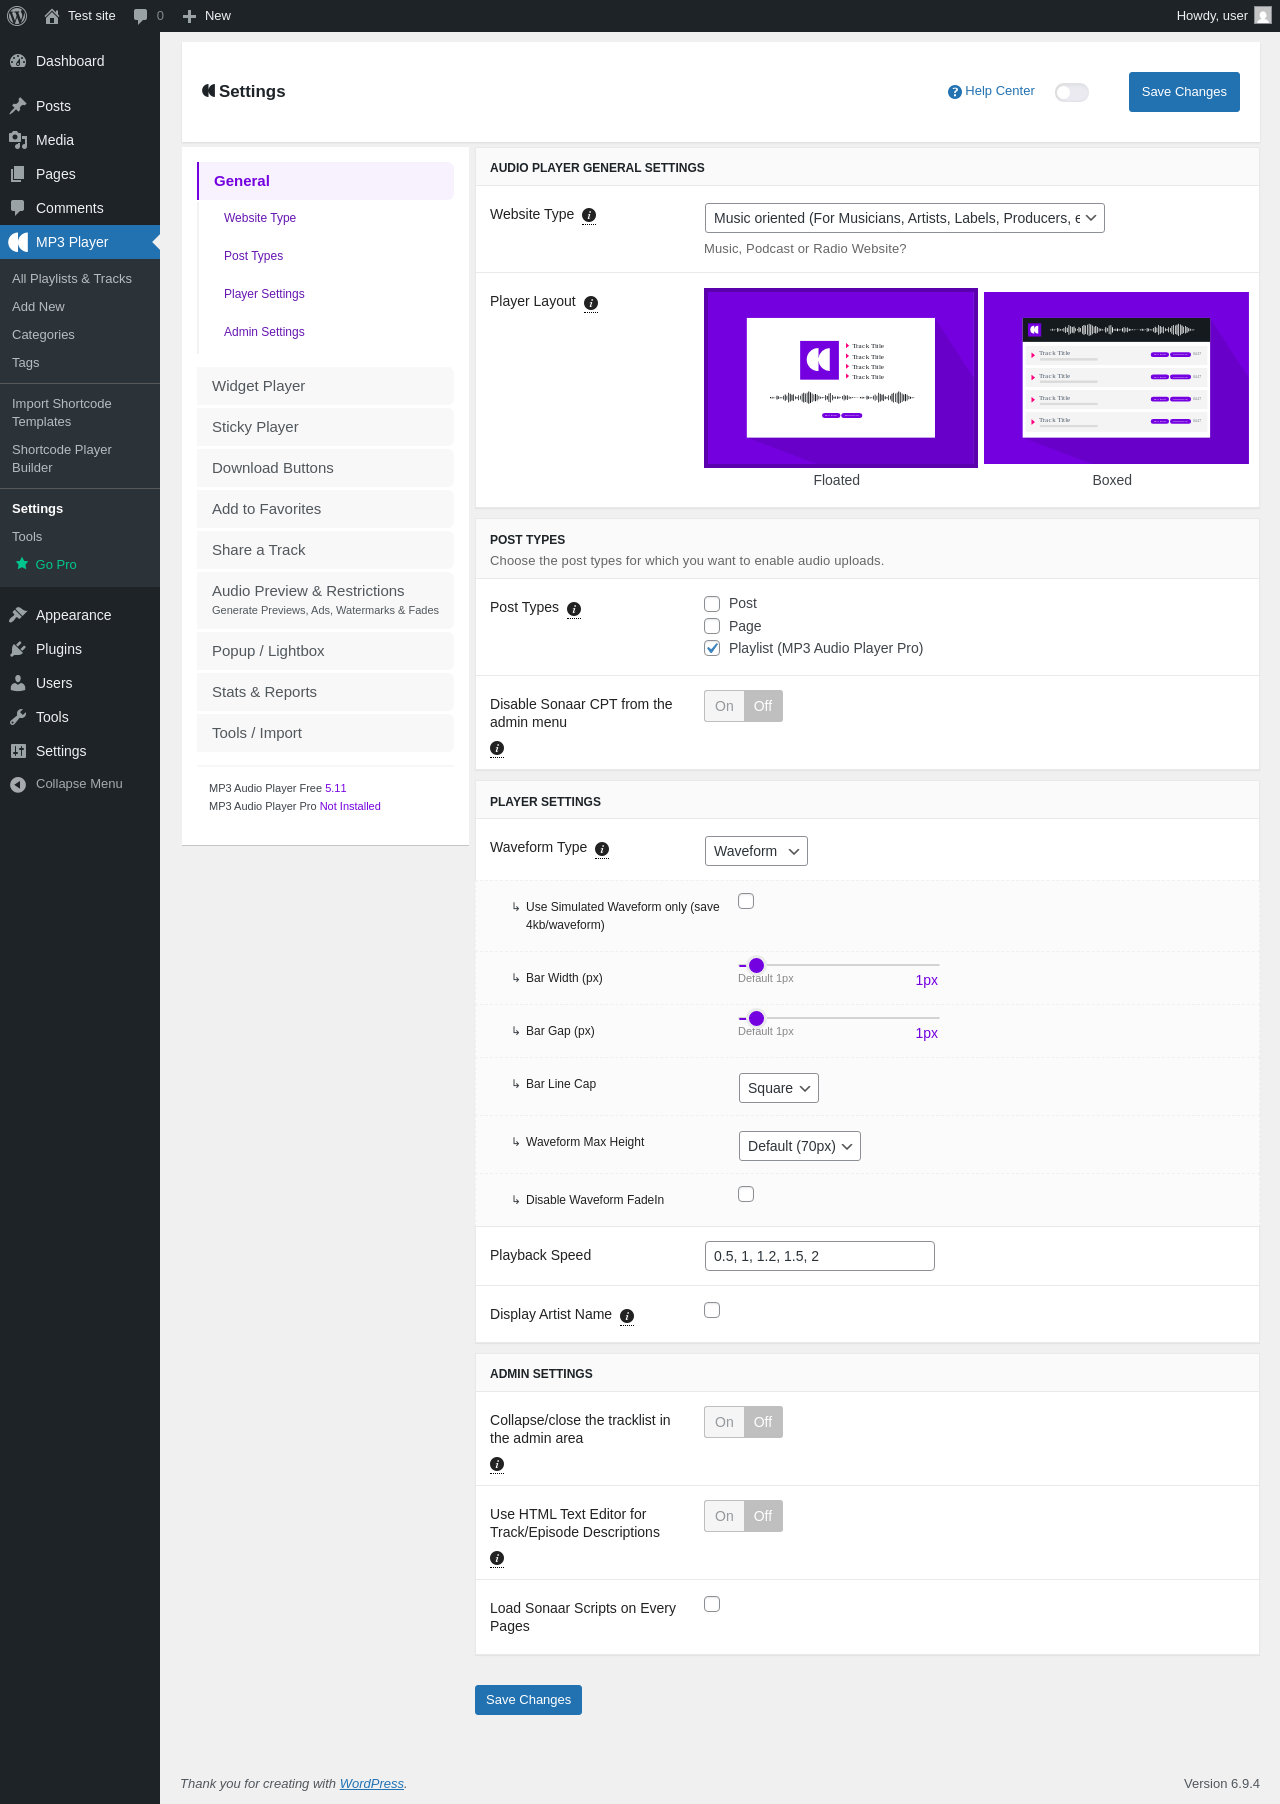Click the top Save Changes button

[1184, 92]
